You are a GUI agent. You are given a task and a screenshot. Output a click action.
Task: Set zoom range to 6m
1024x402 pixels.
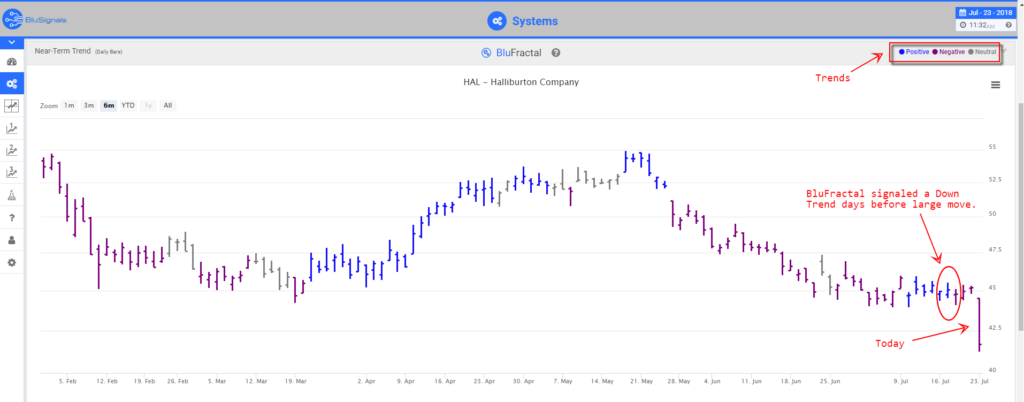click(x=108, y=105)
